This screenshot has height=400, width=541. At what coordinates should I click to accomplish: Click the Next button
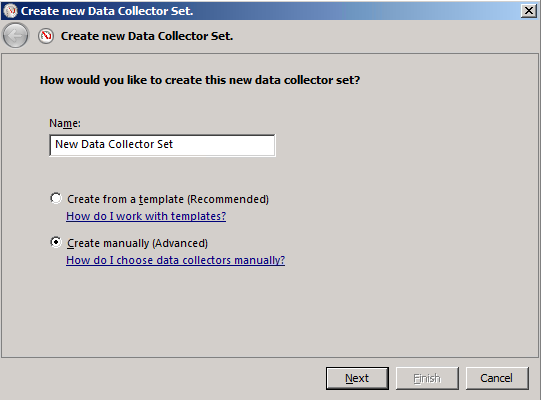point(357,378)
